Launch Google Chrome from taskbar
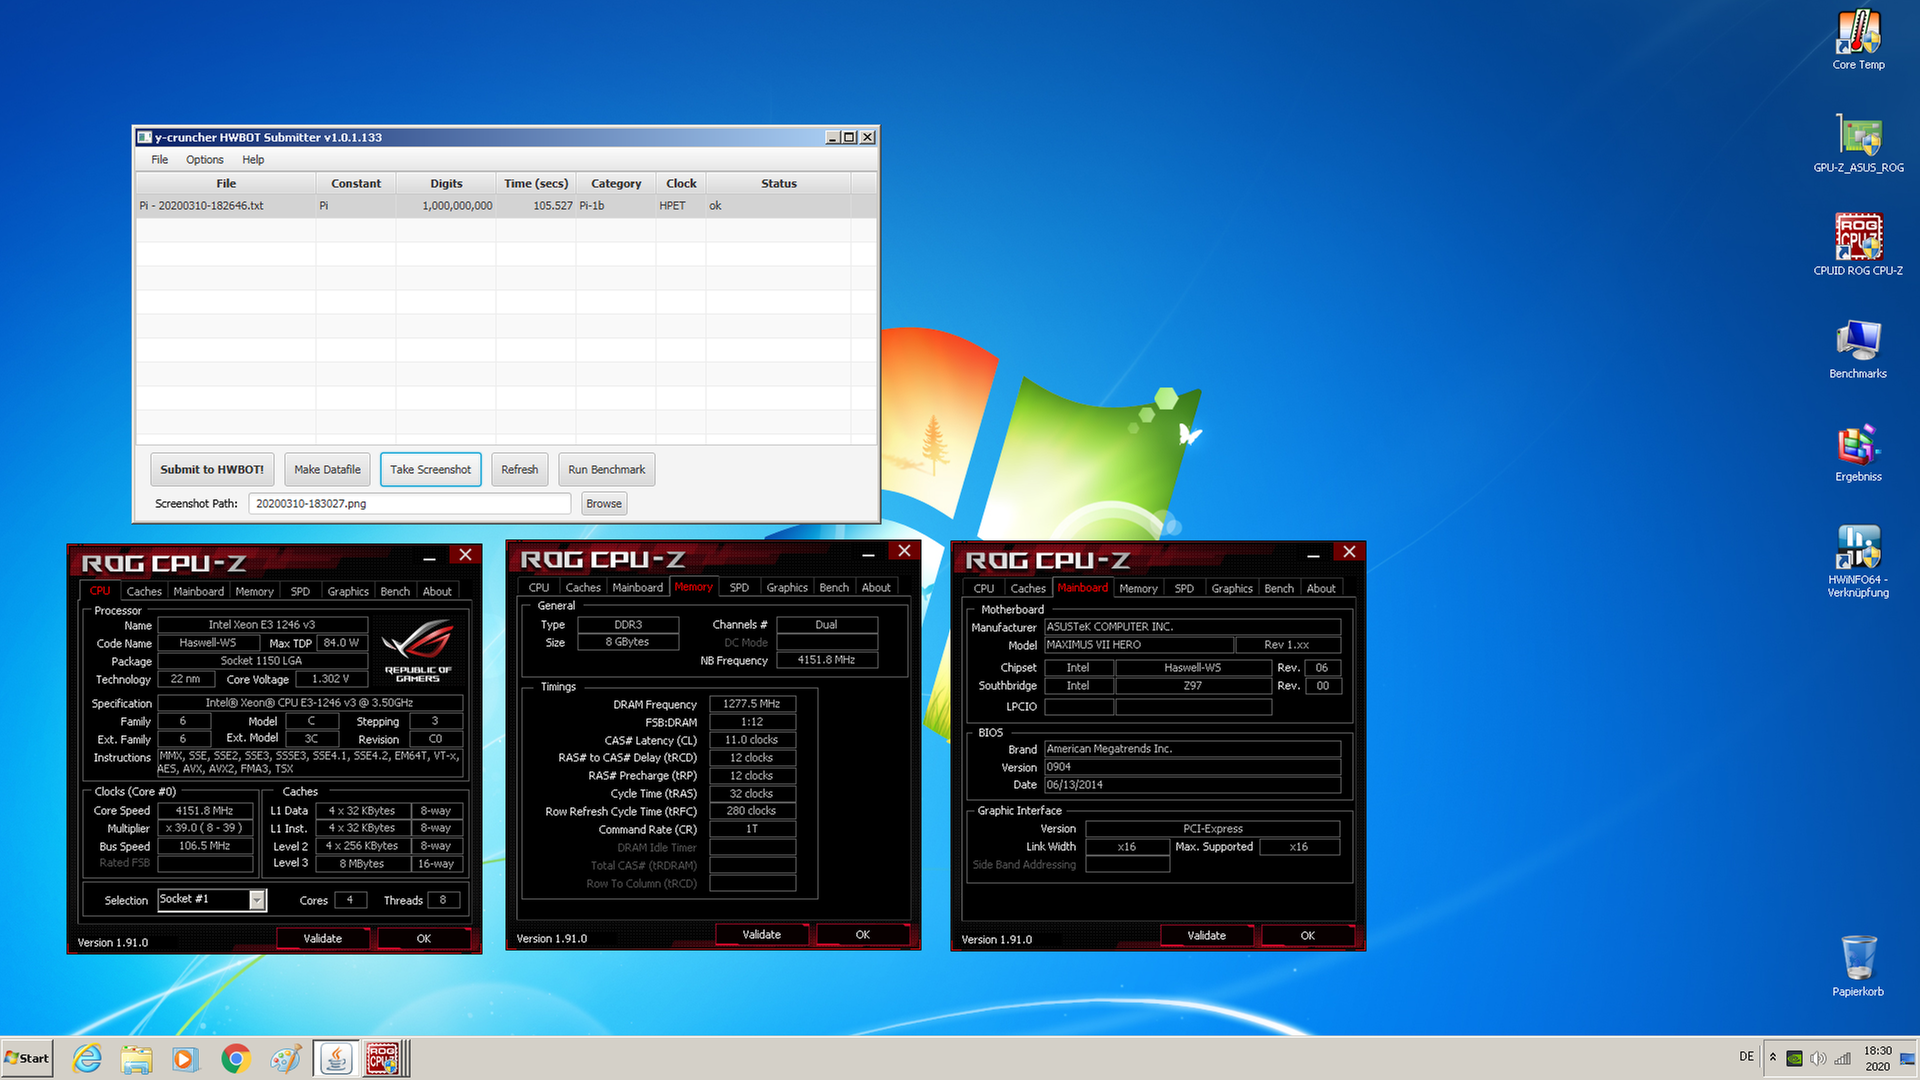Screen dimensions: 1920x1080 (235, 1058)
